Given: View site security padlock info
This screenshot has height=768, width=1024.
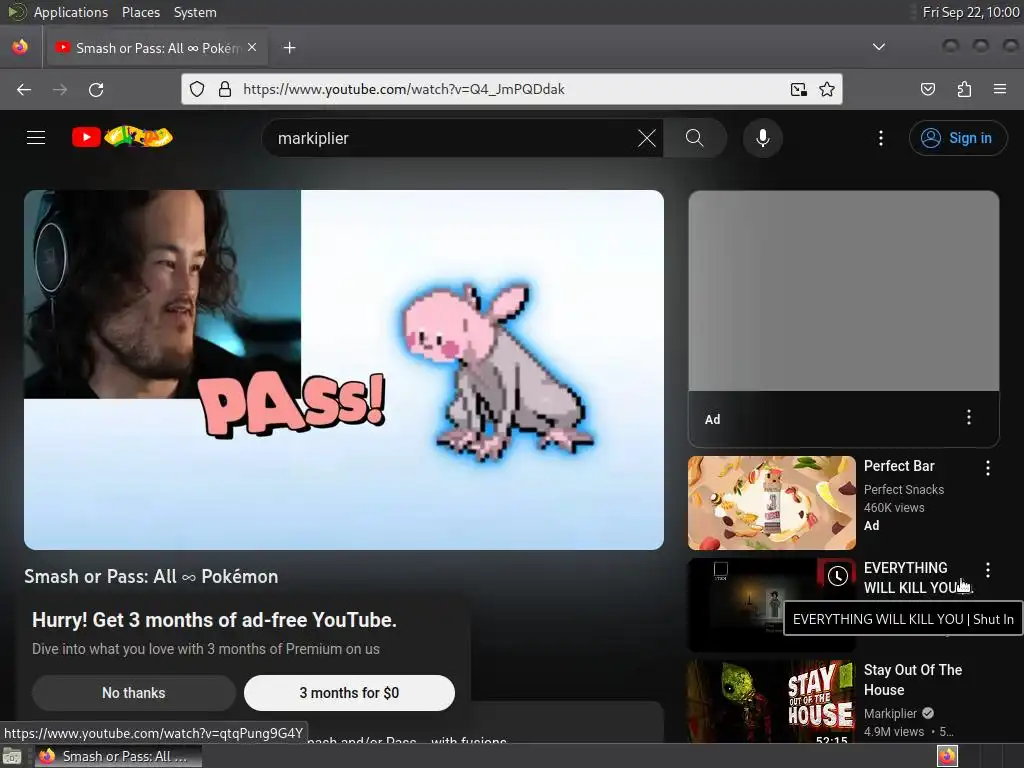Looking at the screenshot, I should [225, 89].
